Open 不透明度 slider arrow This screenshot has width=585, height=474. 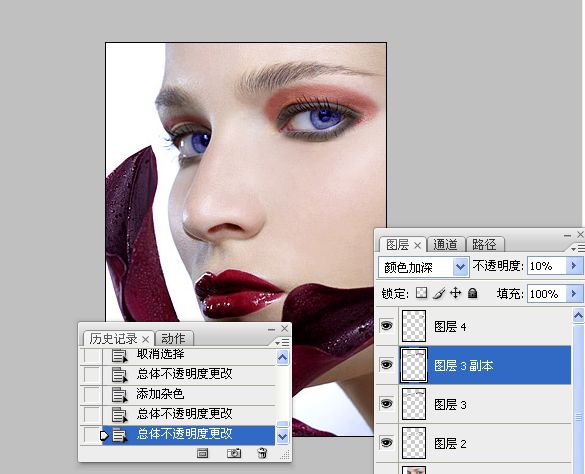click(x=574, y=266)
